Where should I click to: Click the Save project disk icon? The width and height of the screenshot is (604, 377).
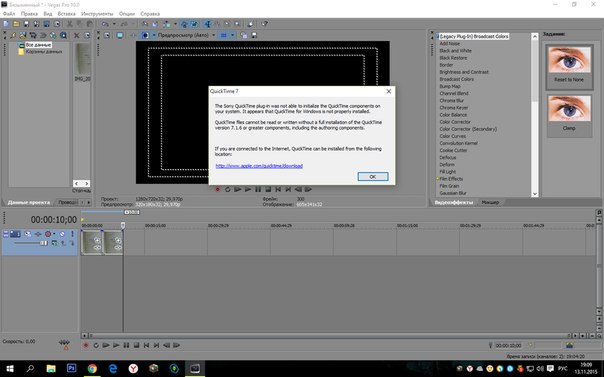26,24
